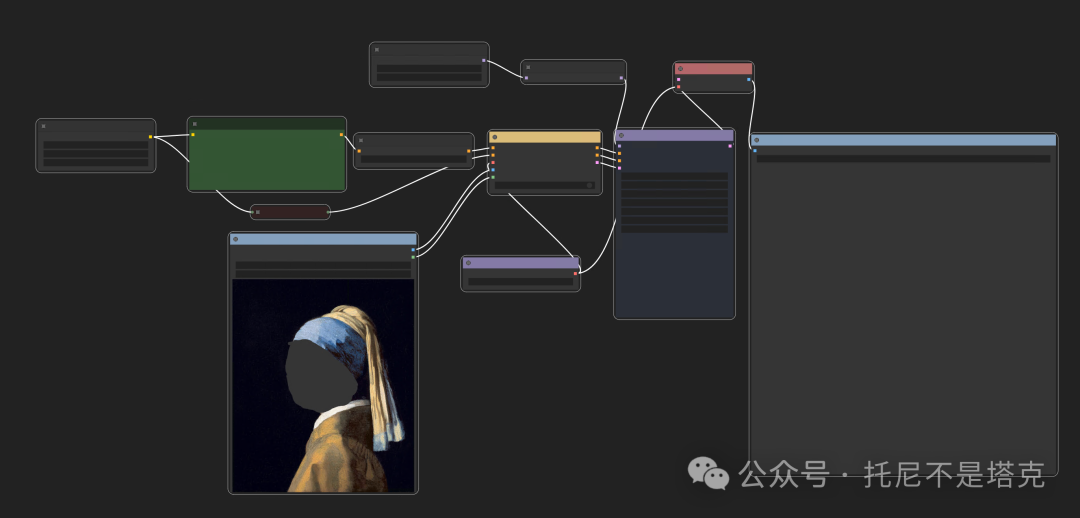Collapse the large purple-titled sampler node via its dot

click(x=621, y=136)
